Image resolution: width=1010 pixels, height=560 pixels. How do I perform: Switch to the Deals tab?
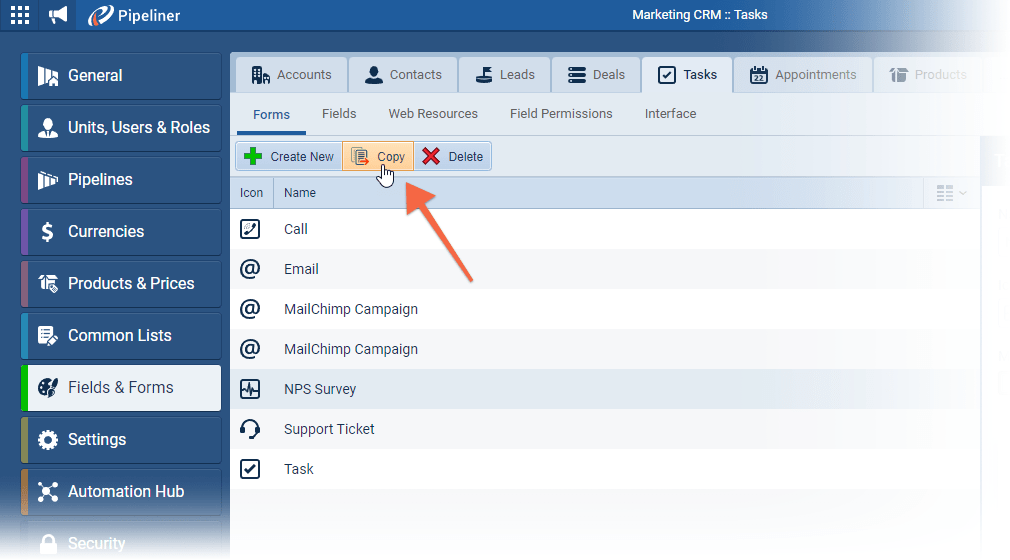click(x=596, y=75)
